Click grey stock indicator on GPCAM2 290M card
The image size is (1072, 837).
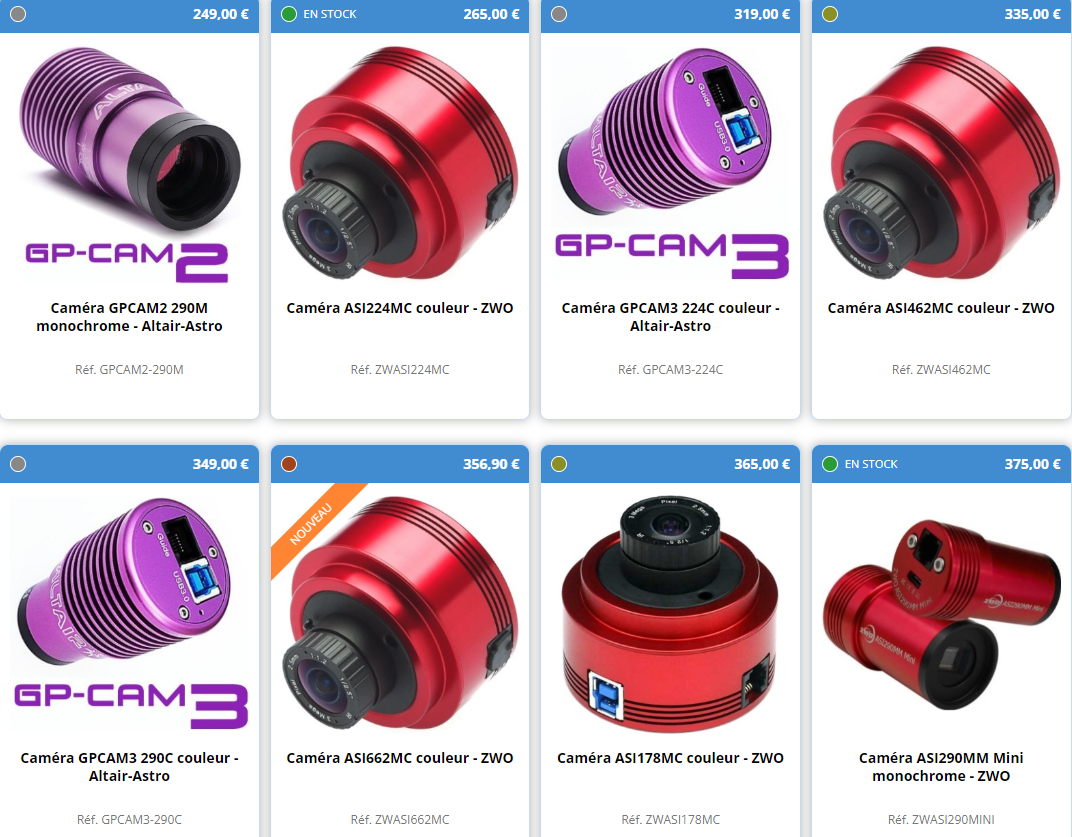coord(18,14)
